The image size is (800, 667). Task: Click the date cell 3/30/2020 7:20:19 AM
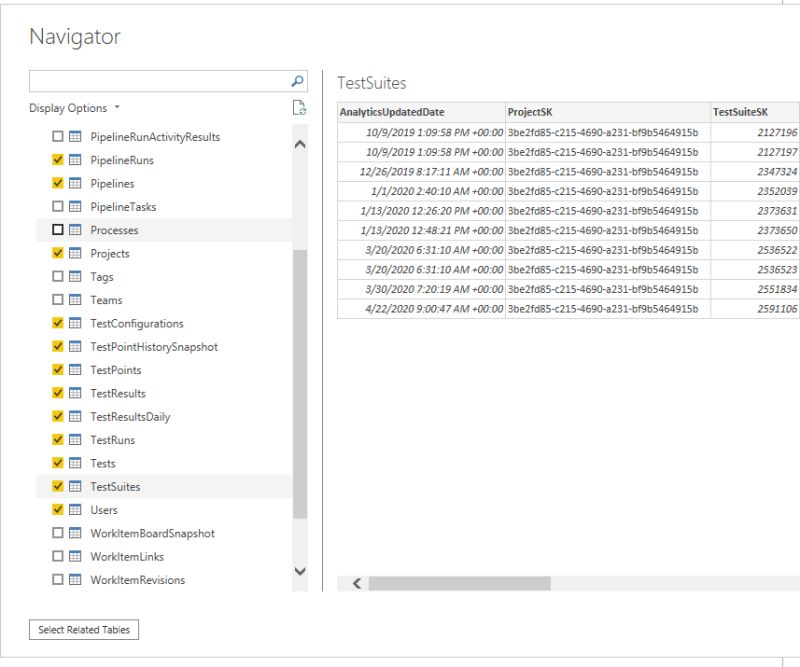[x=421, y=289]
